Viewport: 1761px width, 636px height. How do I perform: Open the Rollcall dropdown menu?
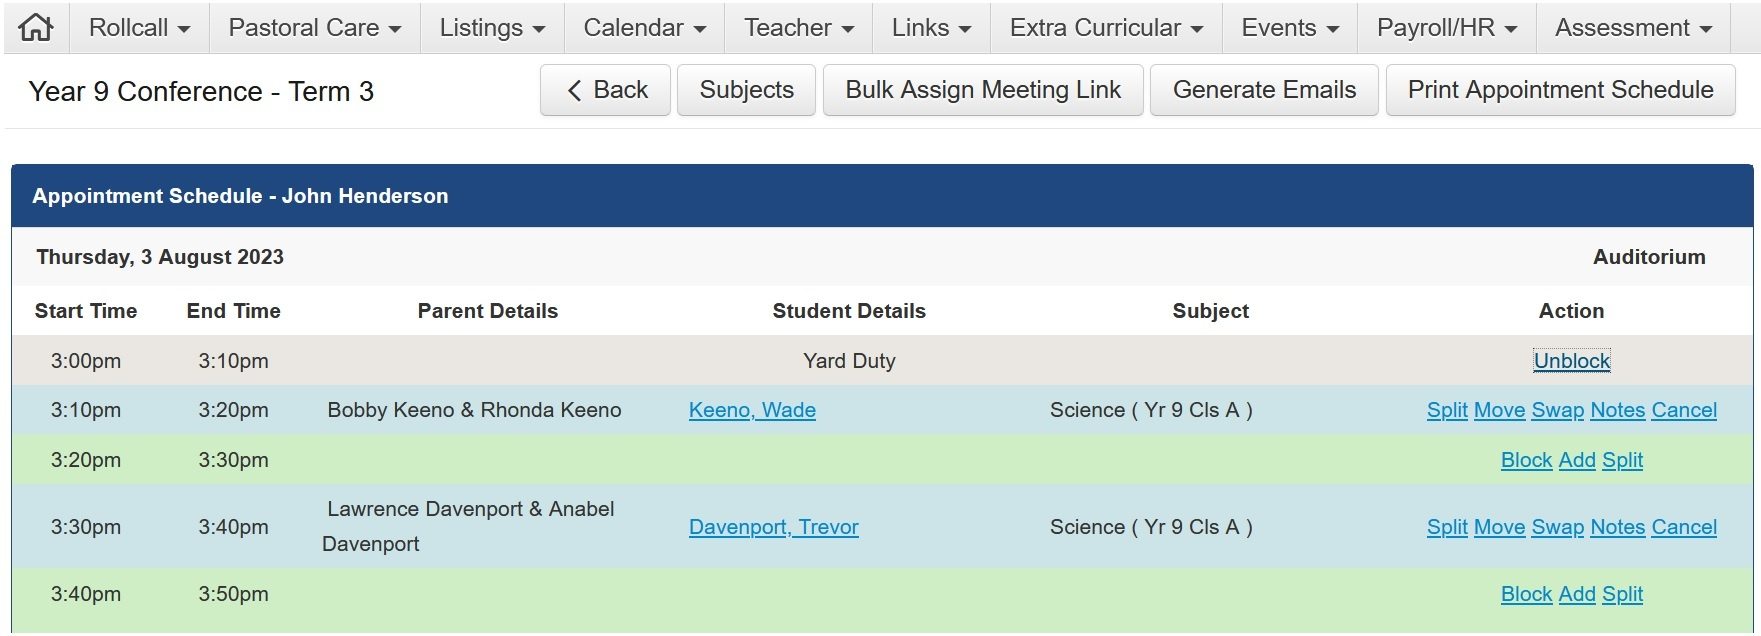[139, 28]
